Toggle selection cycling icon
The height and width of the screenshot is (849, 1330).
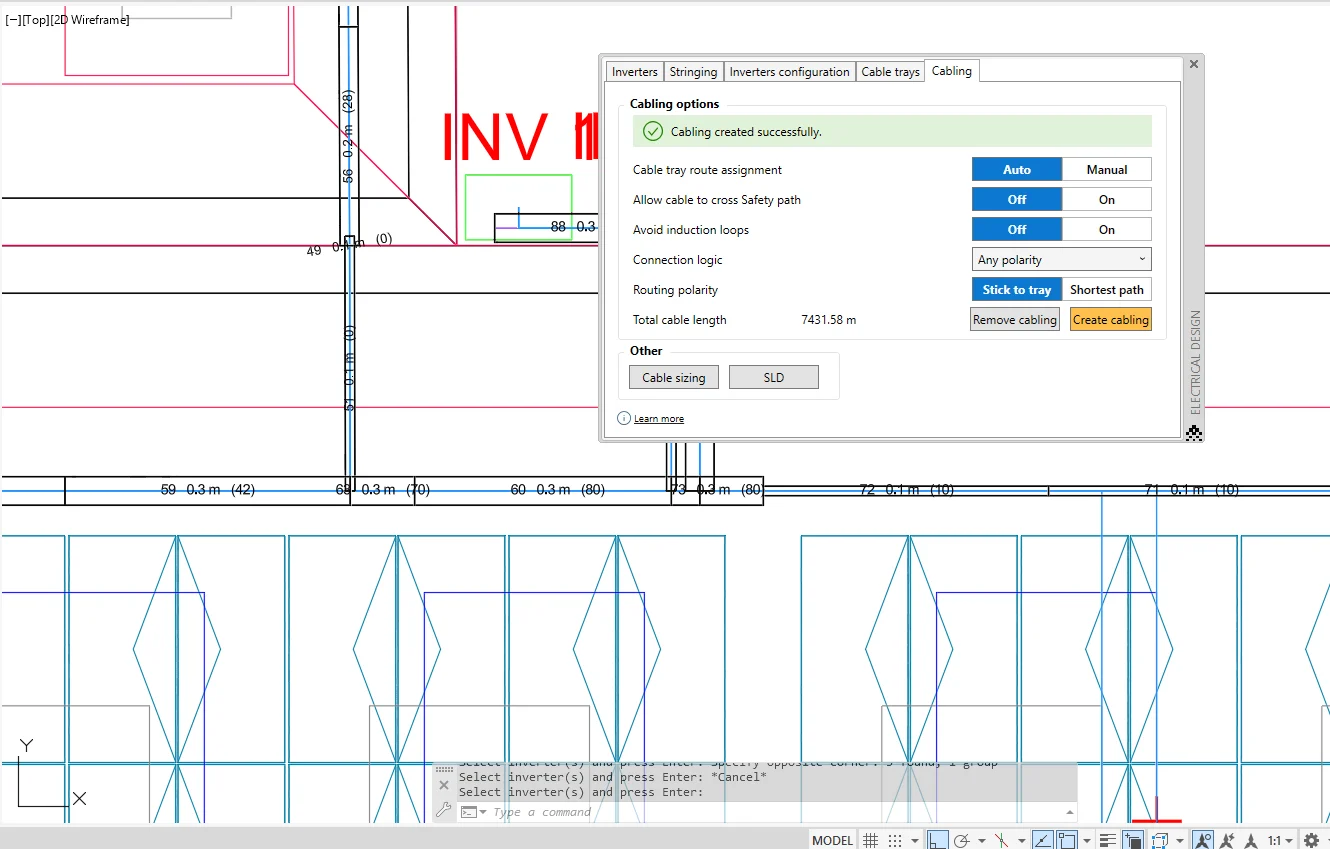coord(1132,840)
